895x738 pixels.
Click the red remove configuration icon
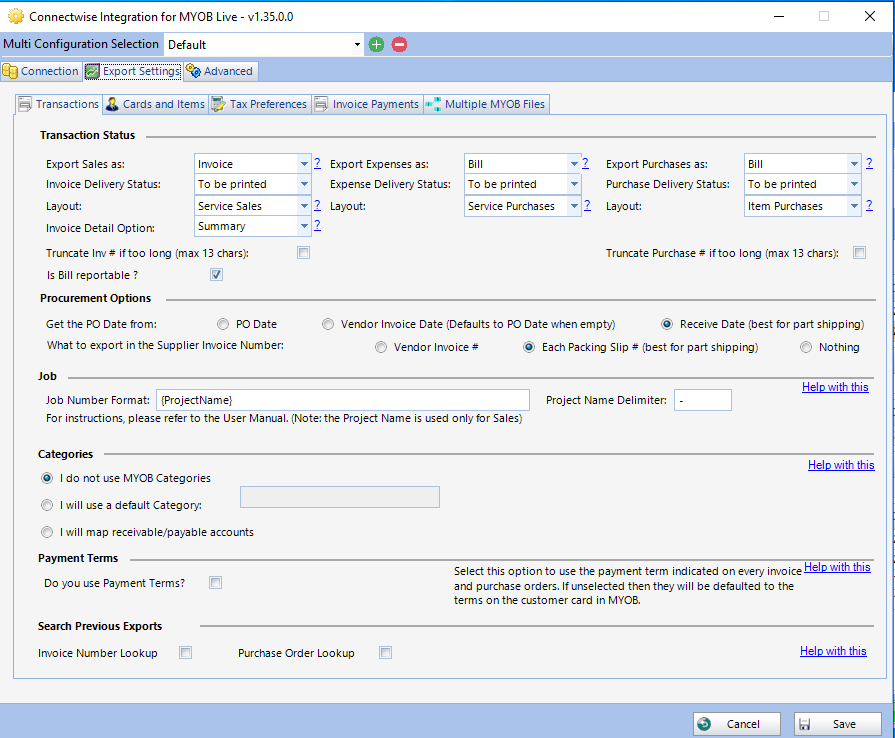click(400, 45)
